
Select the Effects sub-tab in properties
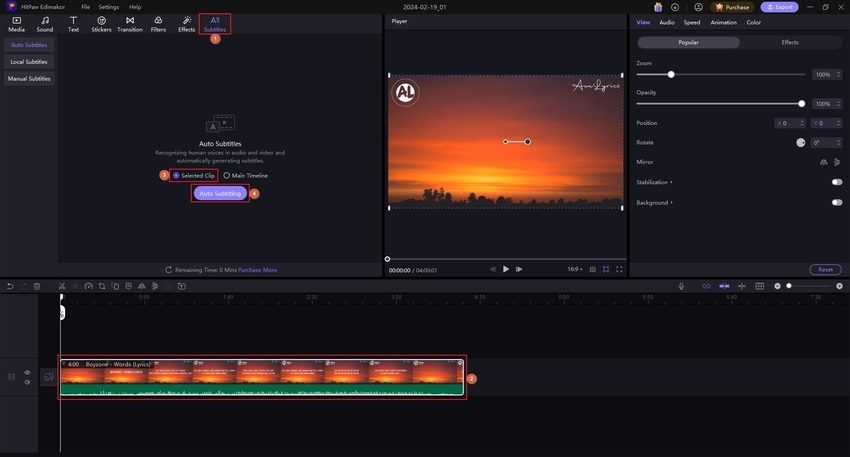click(x=790, y=42)
